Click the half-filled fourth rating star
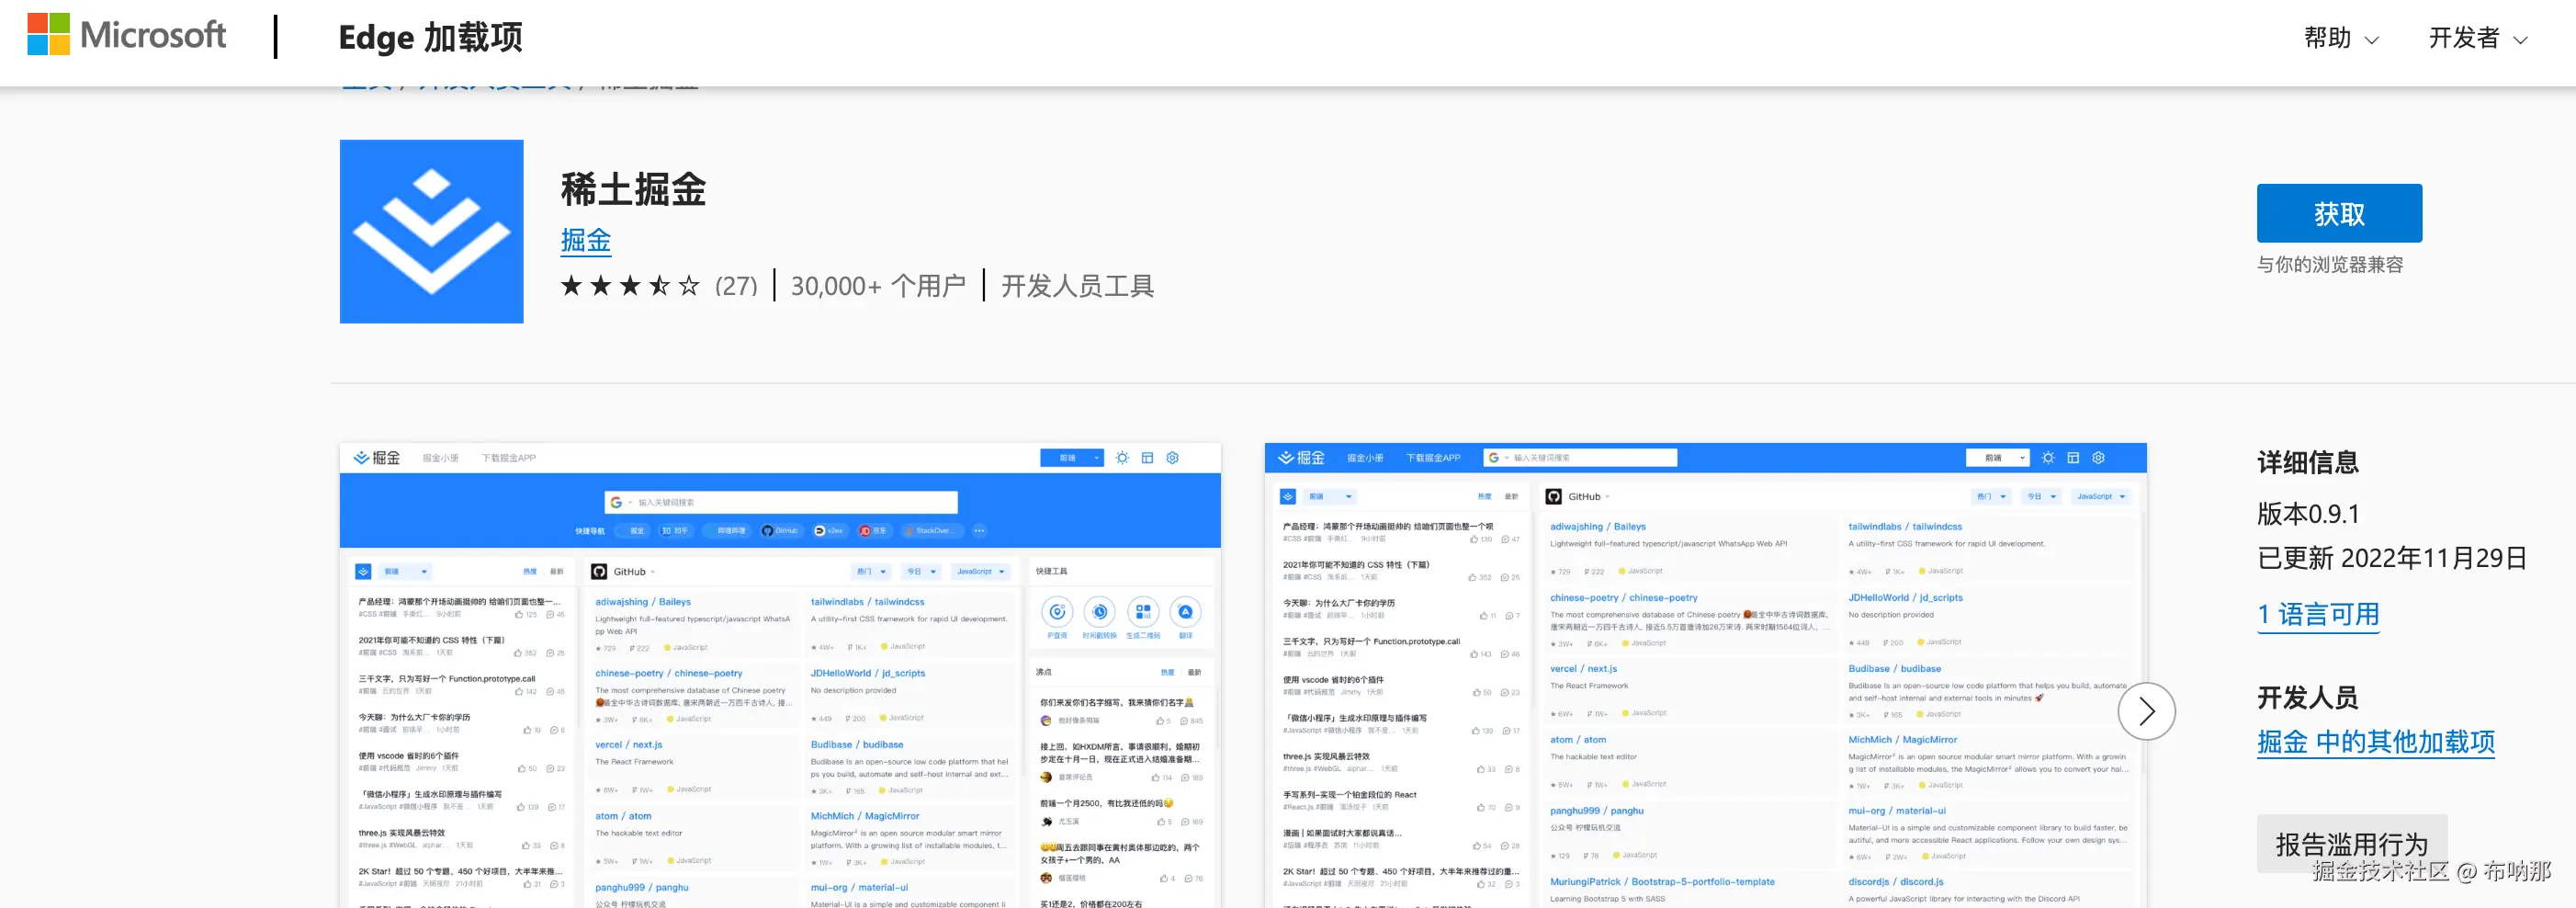This screenshot has height=908, width=2576. (660, 285)
